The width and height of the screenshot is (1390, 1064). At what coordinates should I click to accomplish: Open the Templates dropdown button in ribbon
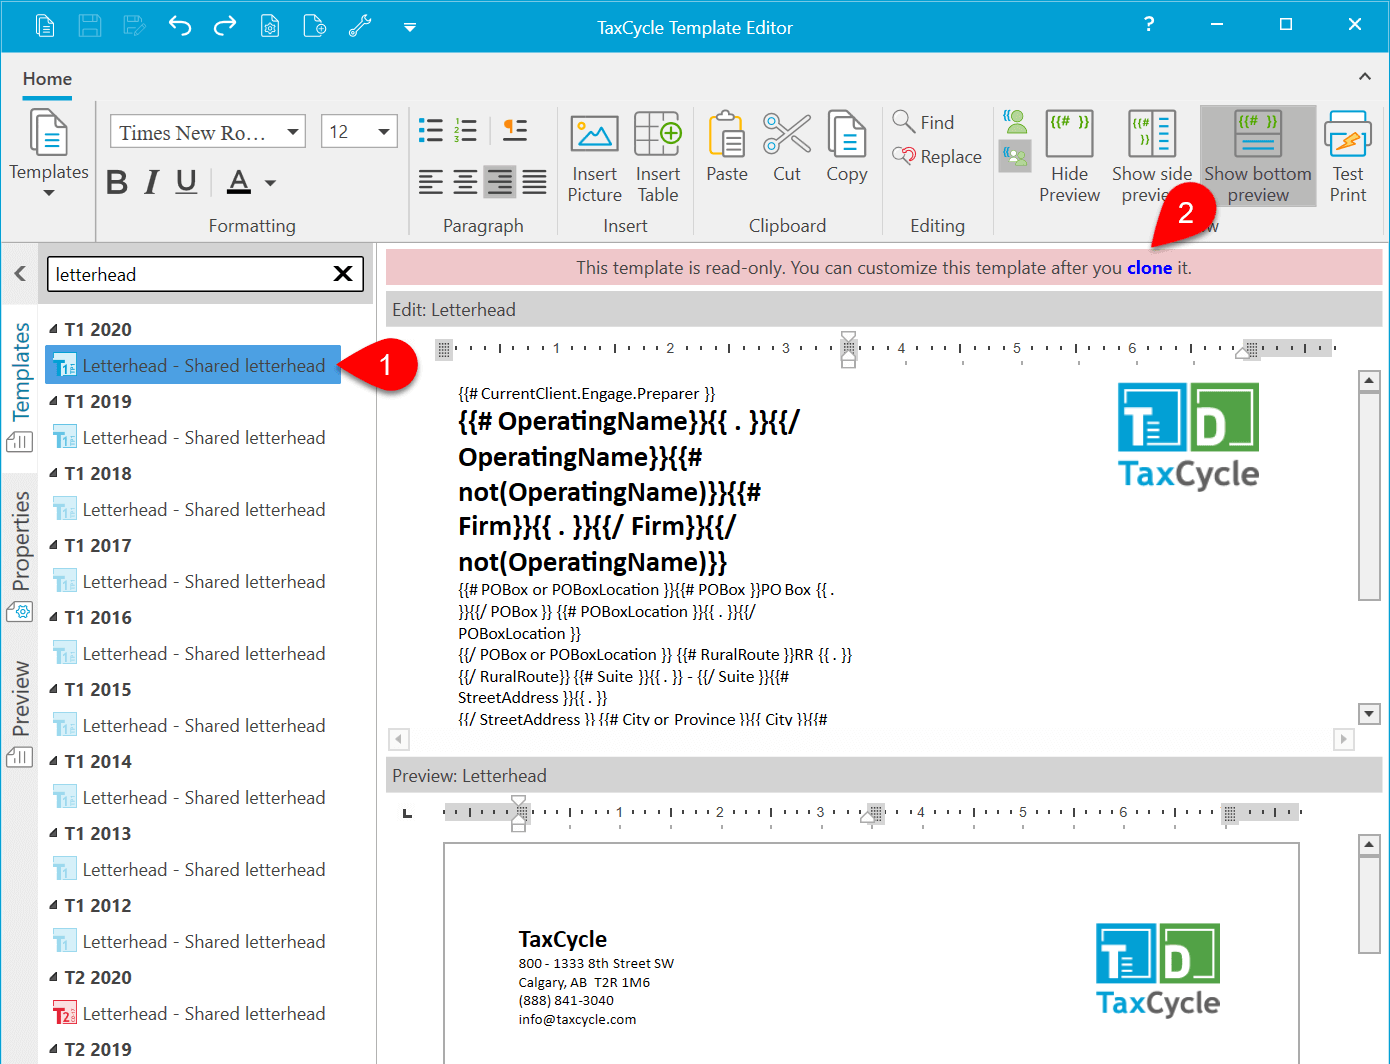click(x=49, y=153)
